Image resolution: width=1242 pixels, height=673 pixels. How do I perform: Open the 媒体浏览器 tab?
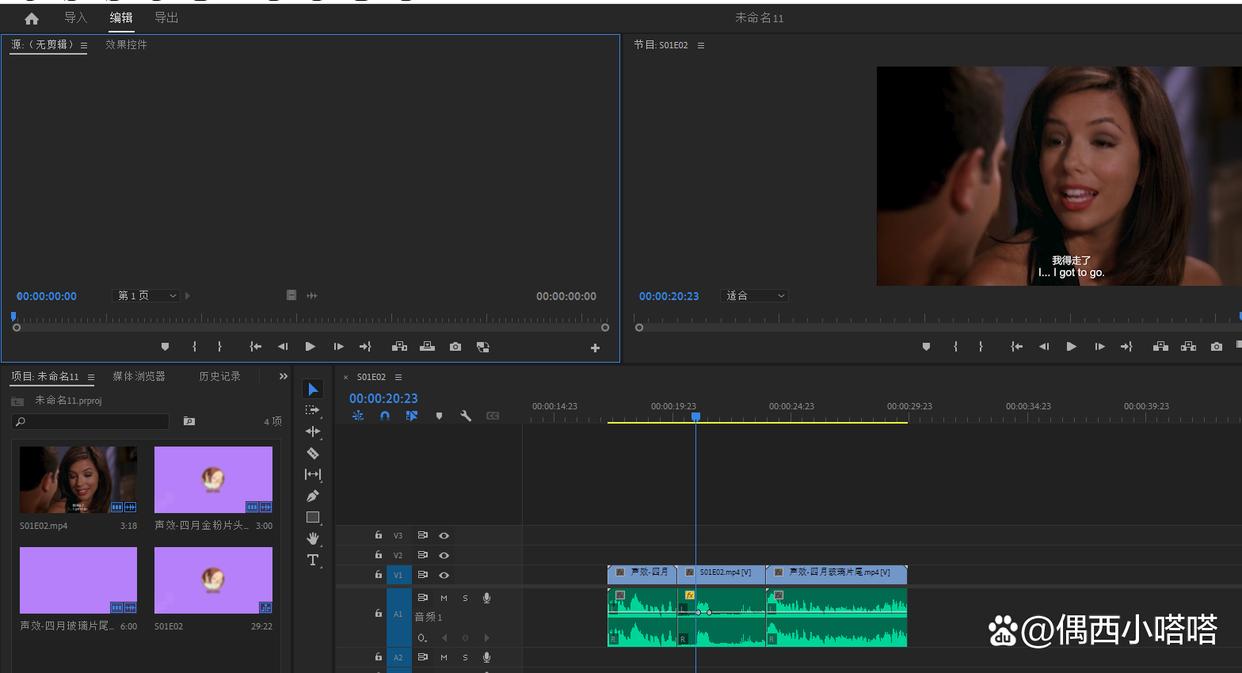pos(139,376)
